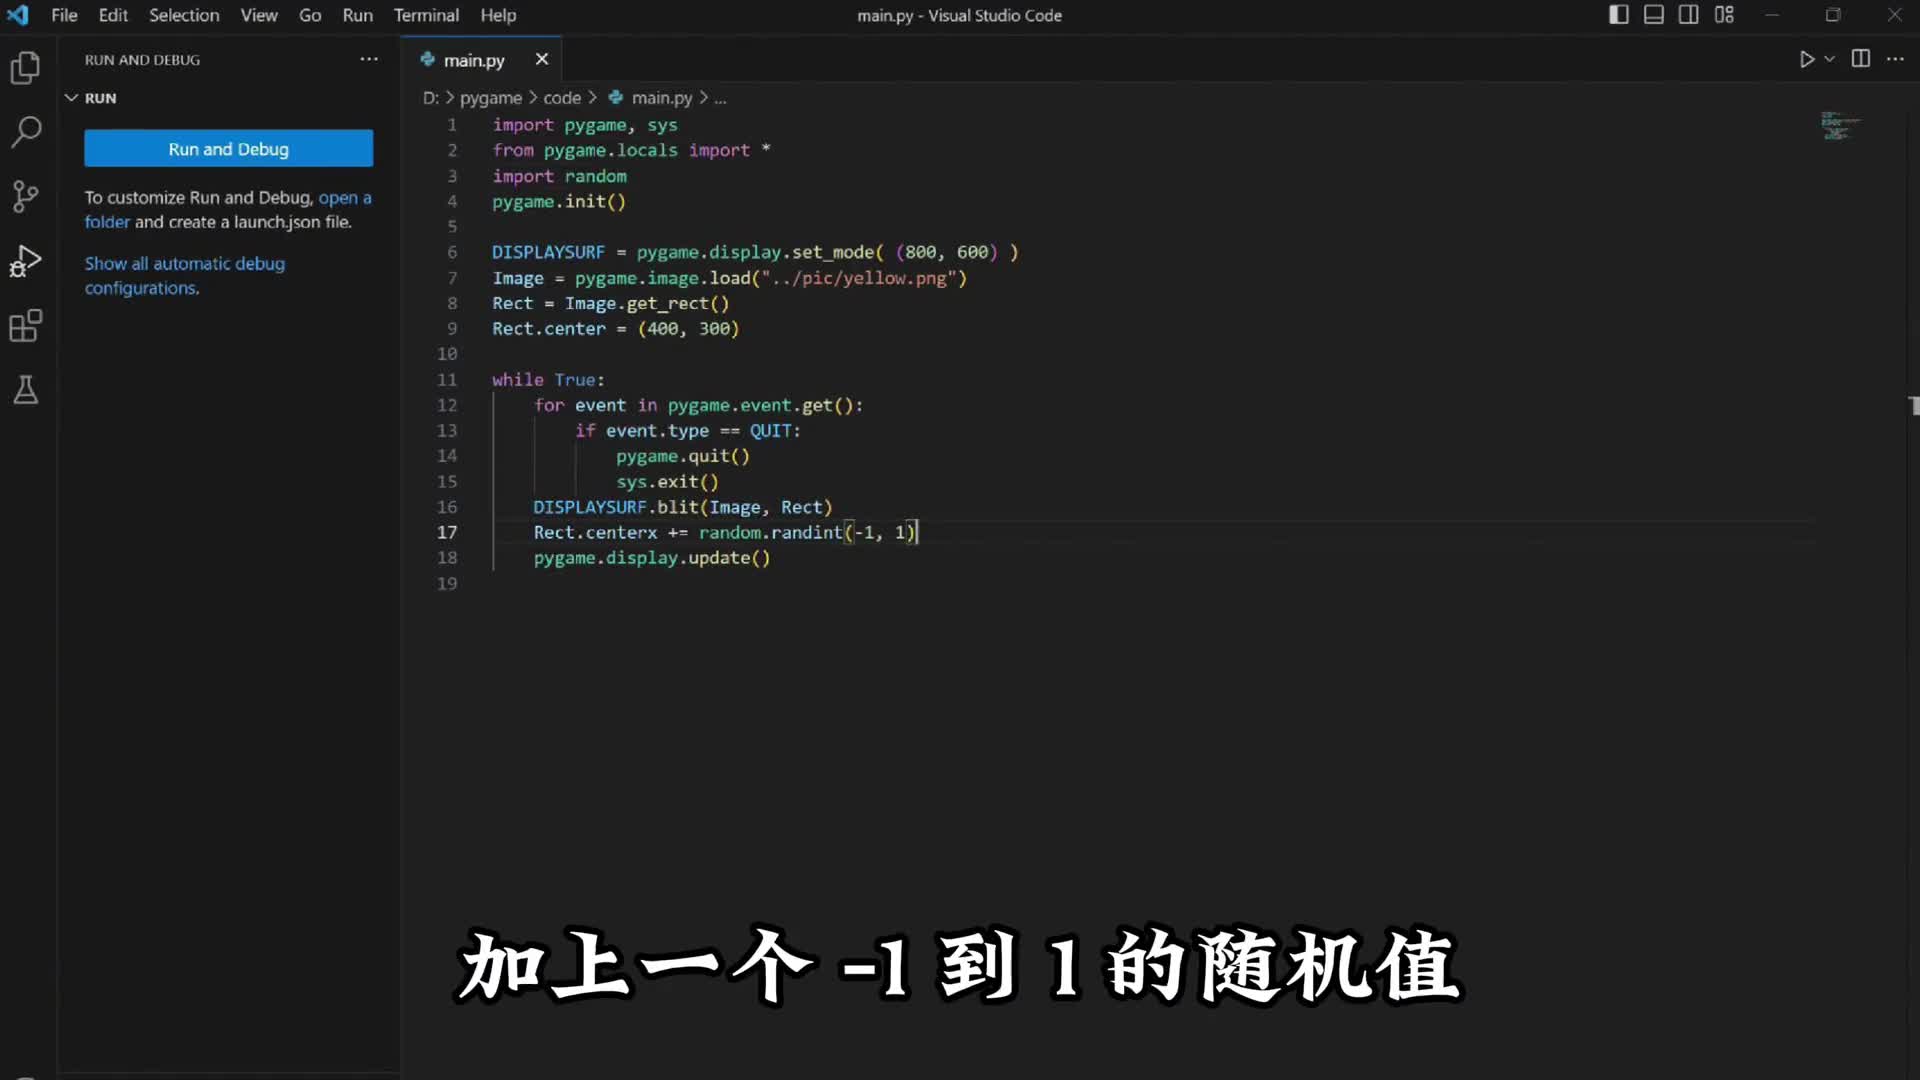The image size is (1920, 1080).
Task: Toggle the bottom Panel visibility
Action: point(1653,14)
